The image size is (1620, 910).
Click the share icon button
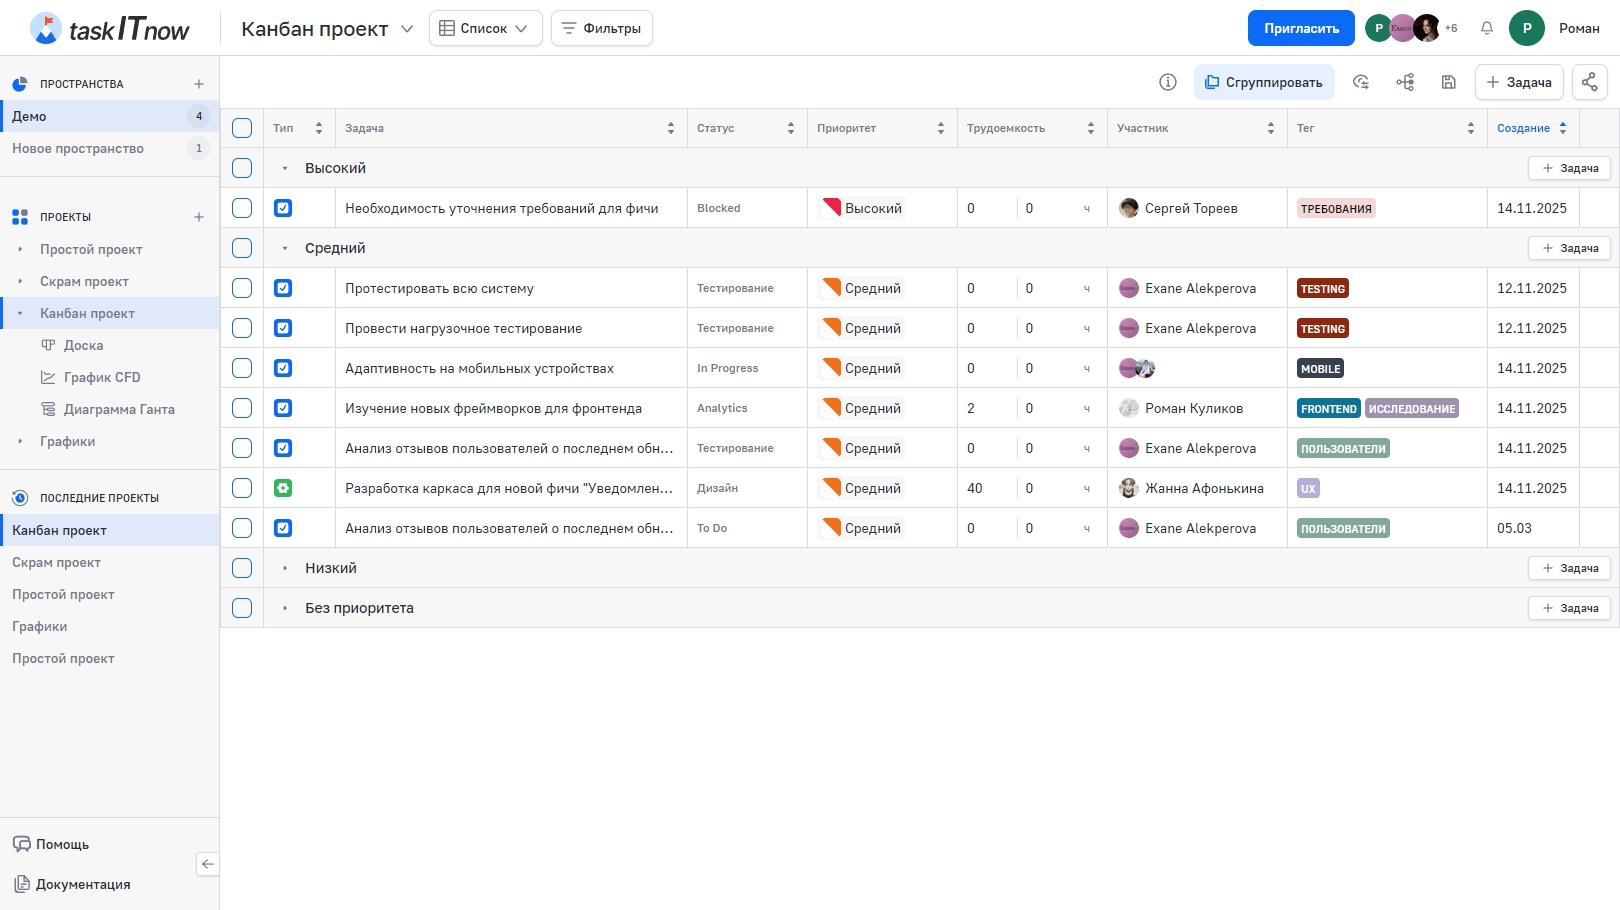(1589, 82)
